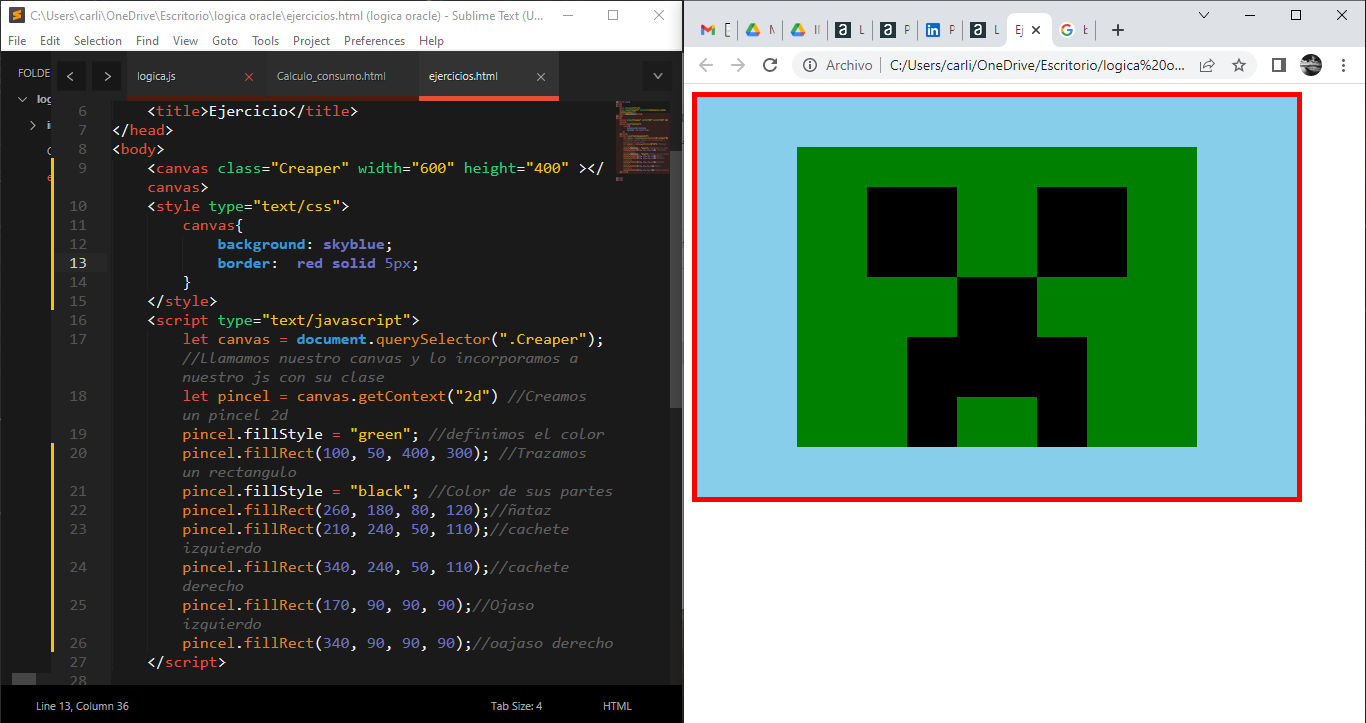Click Chrome's back arrow button
1366x723 pixels.
[706, 65]
